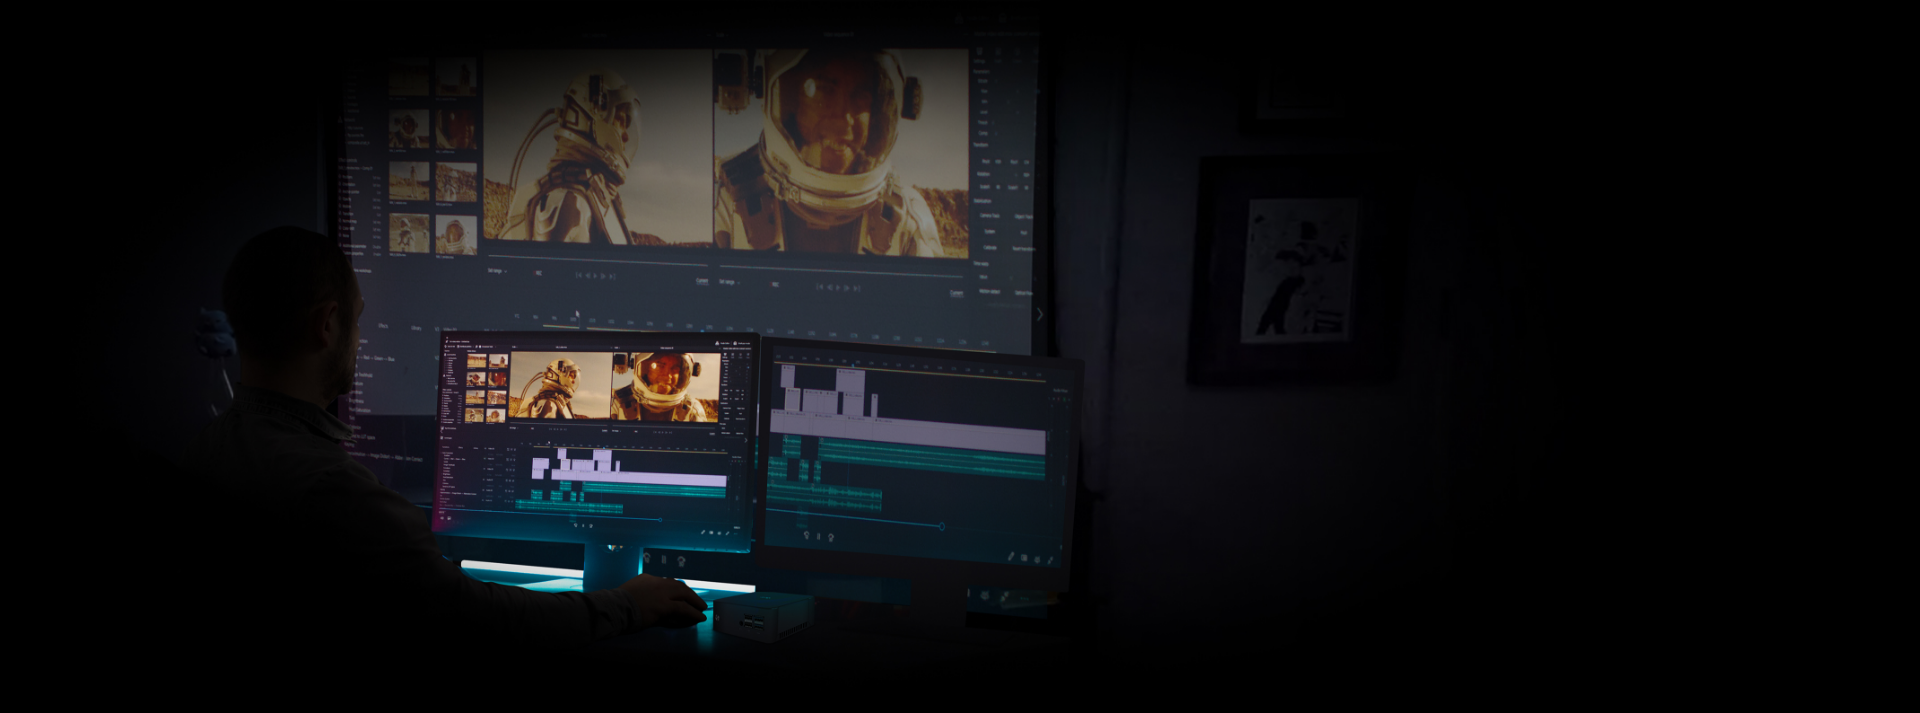Click Current under the projected left viewer

[x=702, y=281]
